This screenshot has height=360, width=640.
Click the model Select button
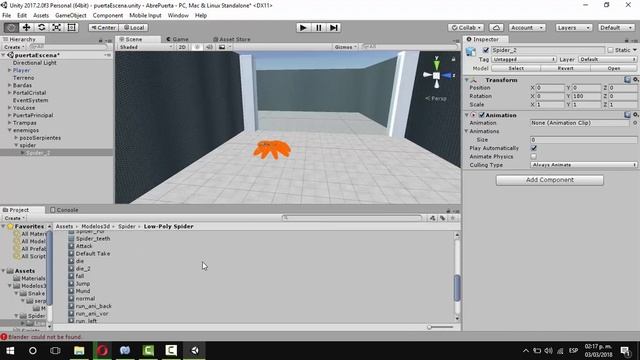(x=516, y=68)
